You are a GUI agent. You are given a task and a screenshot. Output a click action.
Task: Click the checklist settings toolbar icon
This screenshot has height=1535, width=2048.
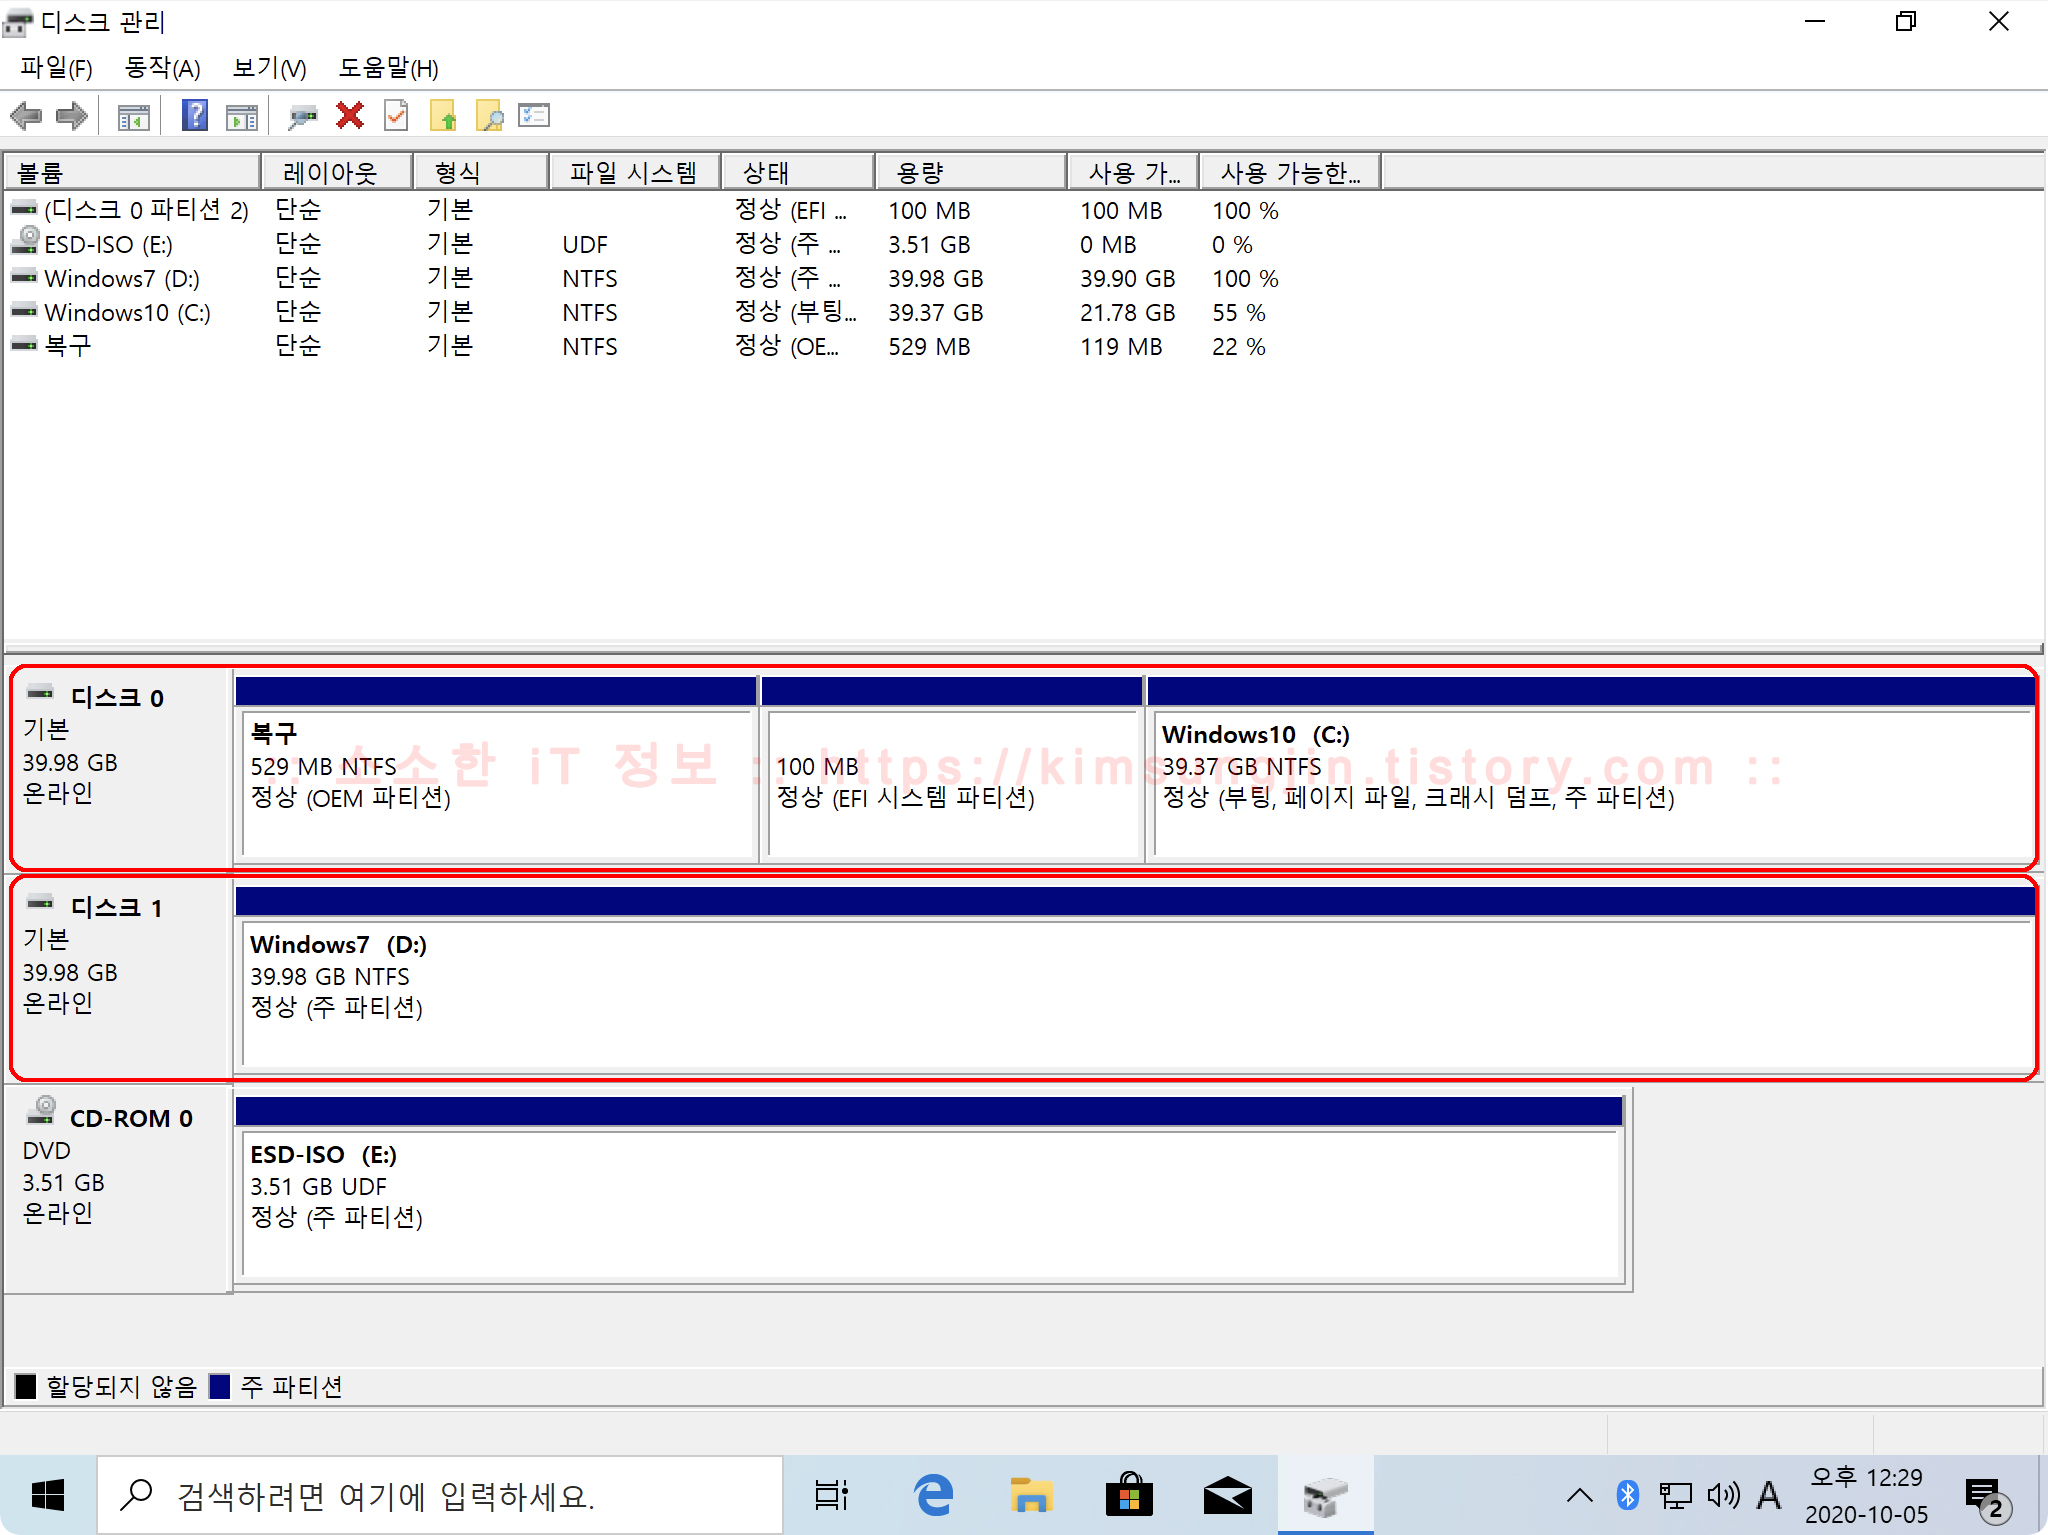[534, 116]
